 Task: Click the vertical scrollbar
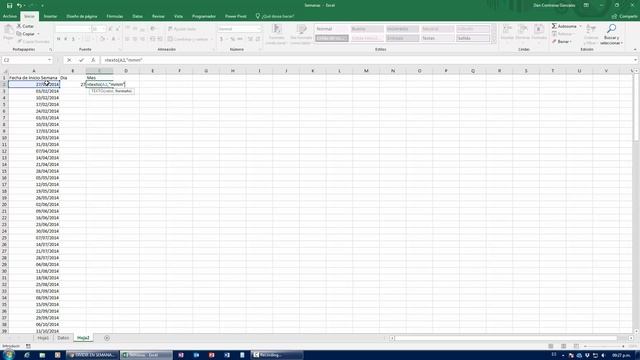pos(636,108)
